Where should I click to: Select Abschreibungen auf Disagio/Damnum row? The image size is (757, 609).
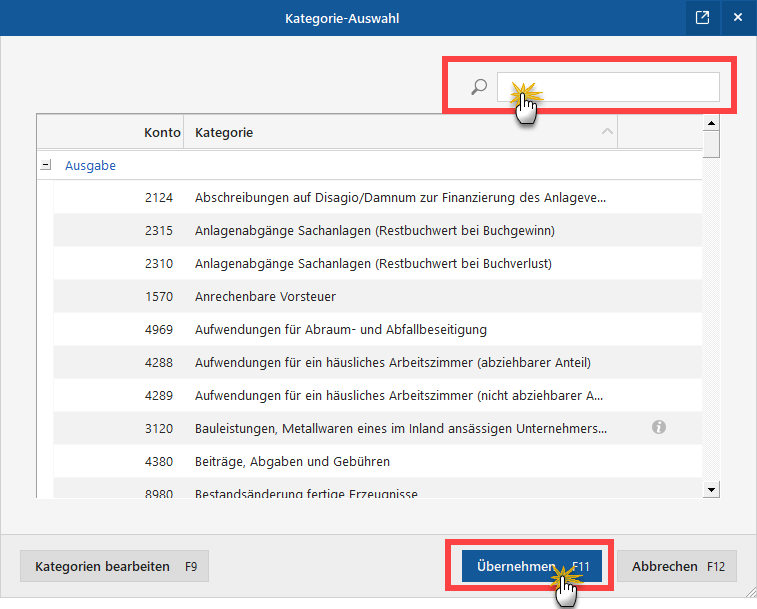click(x=378, y=198)
